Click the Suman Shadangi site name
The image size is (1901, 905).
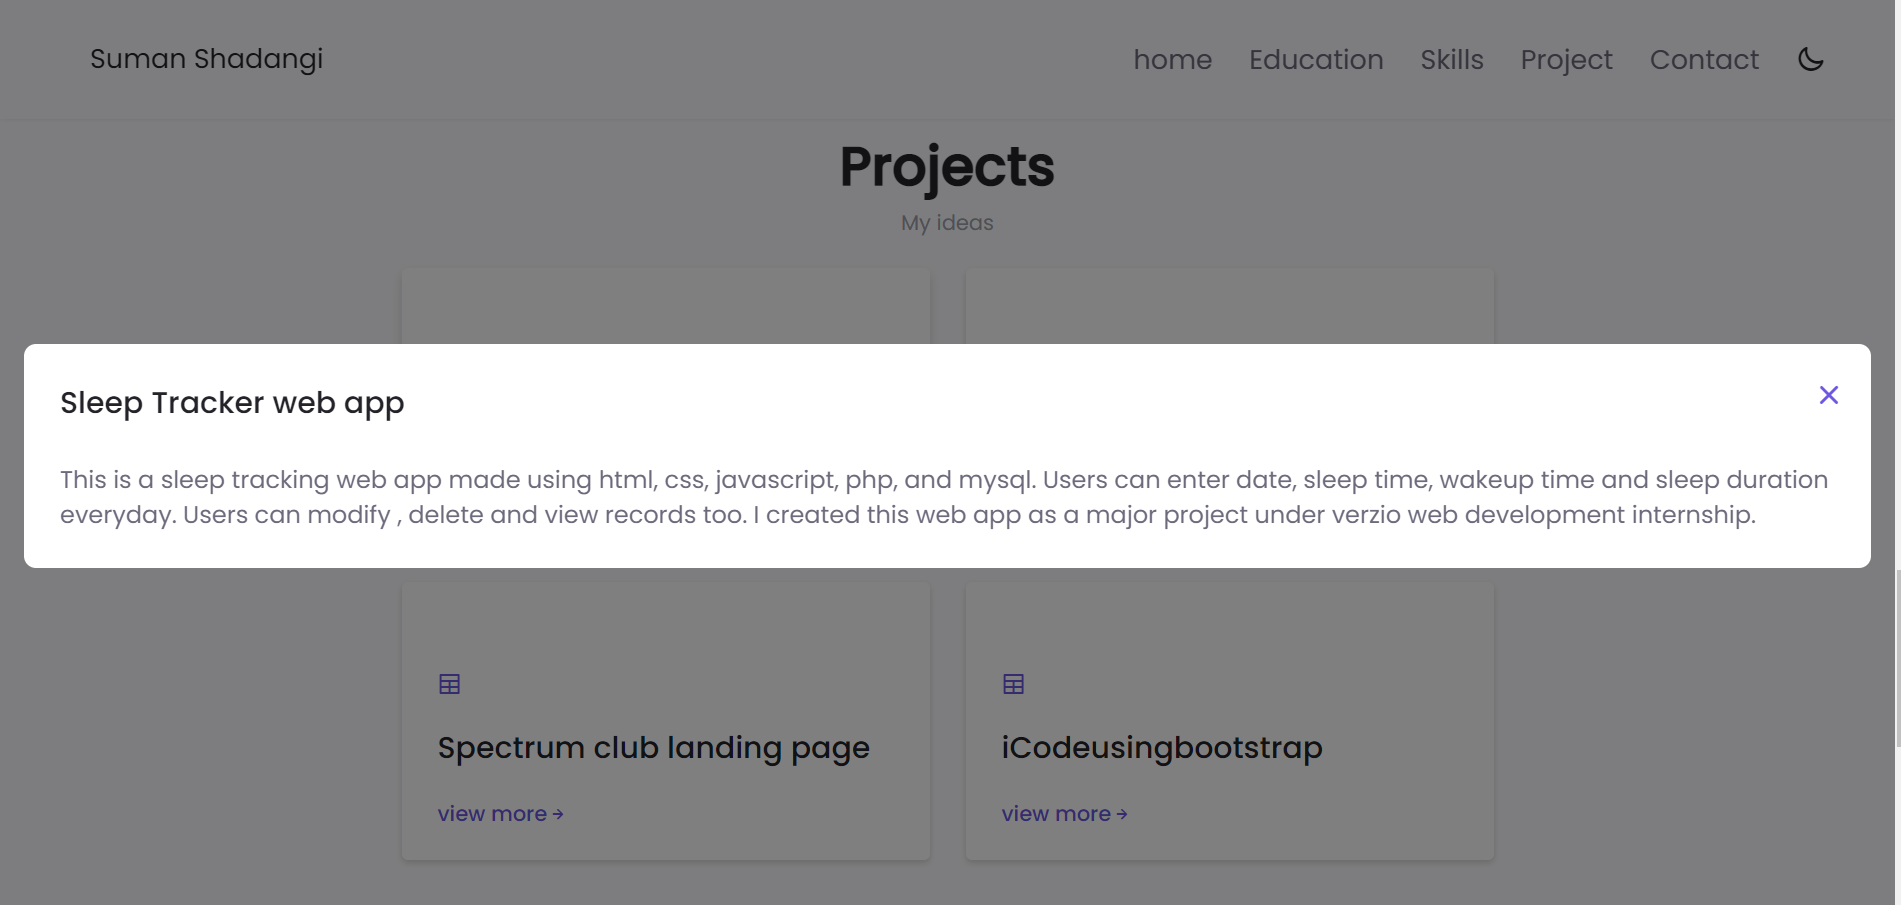coord(206,59)
